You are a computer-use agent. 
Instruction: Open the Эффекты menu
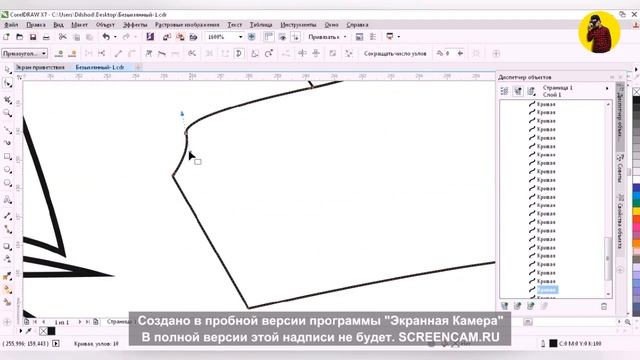click(135, 25)
